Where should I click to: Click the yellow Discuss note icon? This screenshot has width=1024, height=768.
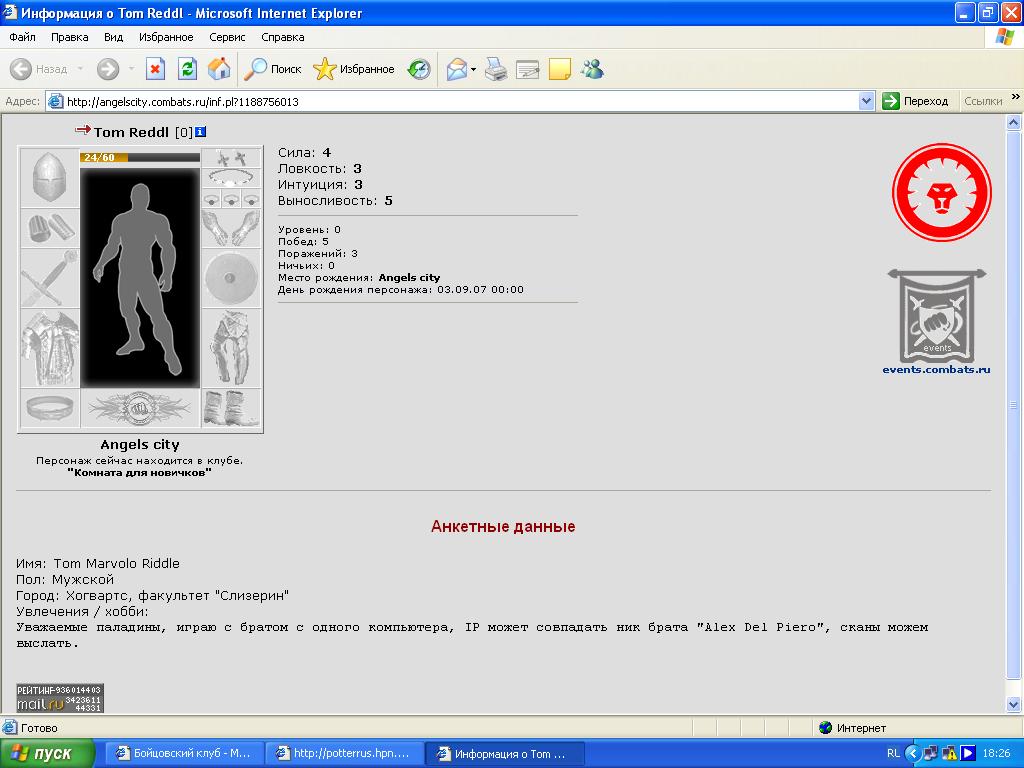coord(560,69)
